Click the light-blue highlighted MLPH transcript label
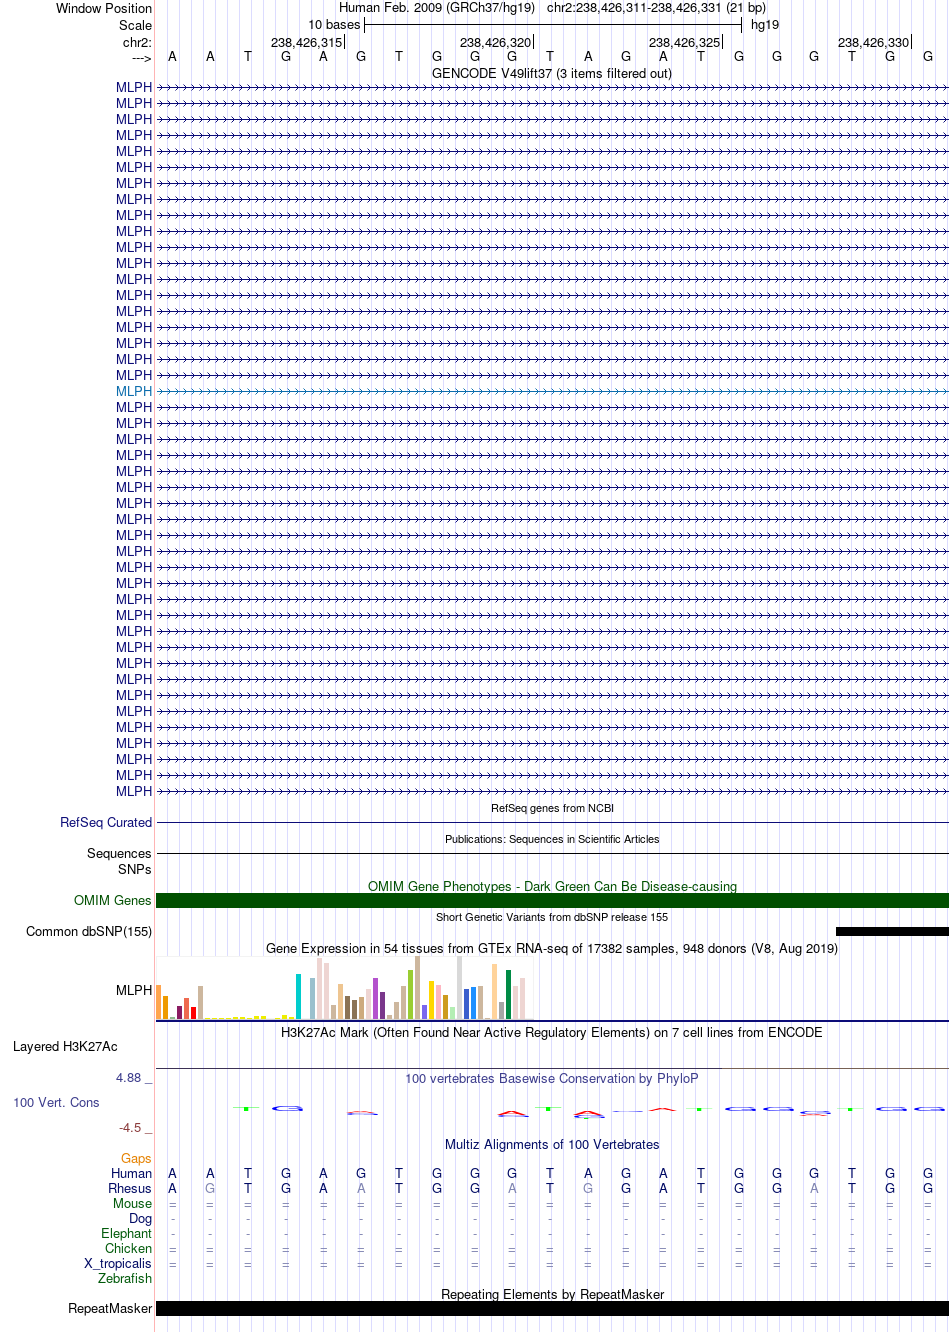The height and width of the screenshot is (1332, 950). (x=134, y=391)
